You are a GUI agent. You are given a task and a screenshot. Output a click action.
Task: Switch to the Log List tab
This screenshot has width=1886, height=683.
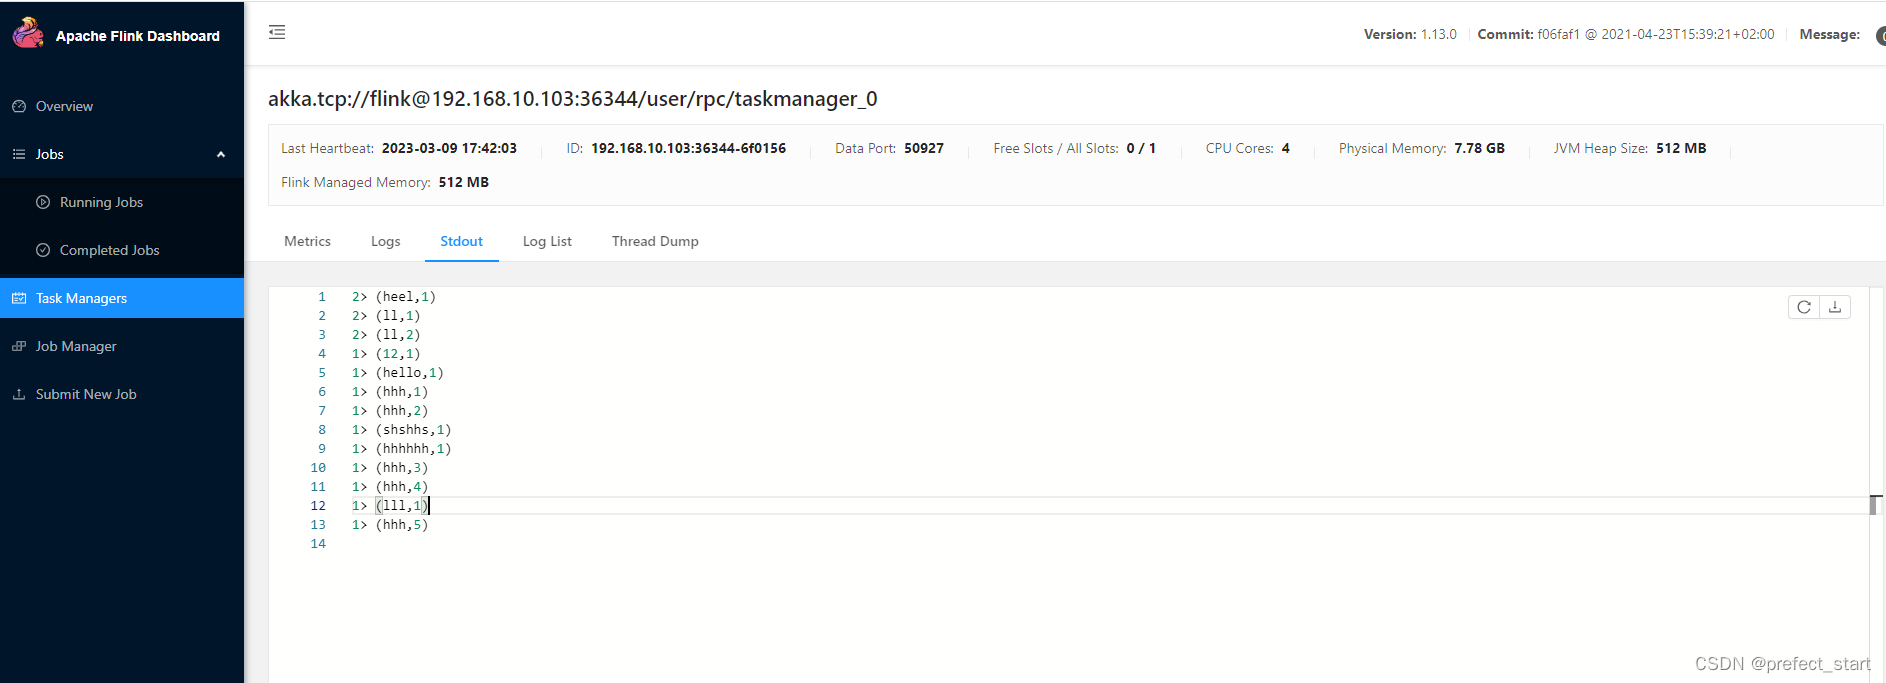pyautogui.click(x=547, y=241)
